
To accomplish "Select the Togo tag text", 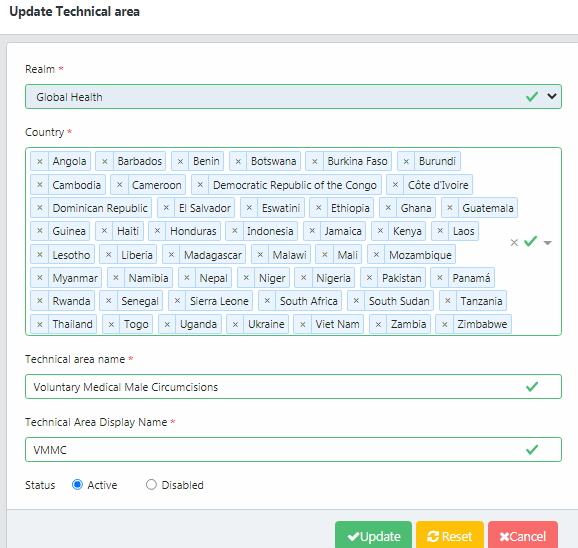I will click(136, 324).
